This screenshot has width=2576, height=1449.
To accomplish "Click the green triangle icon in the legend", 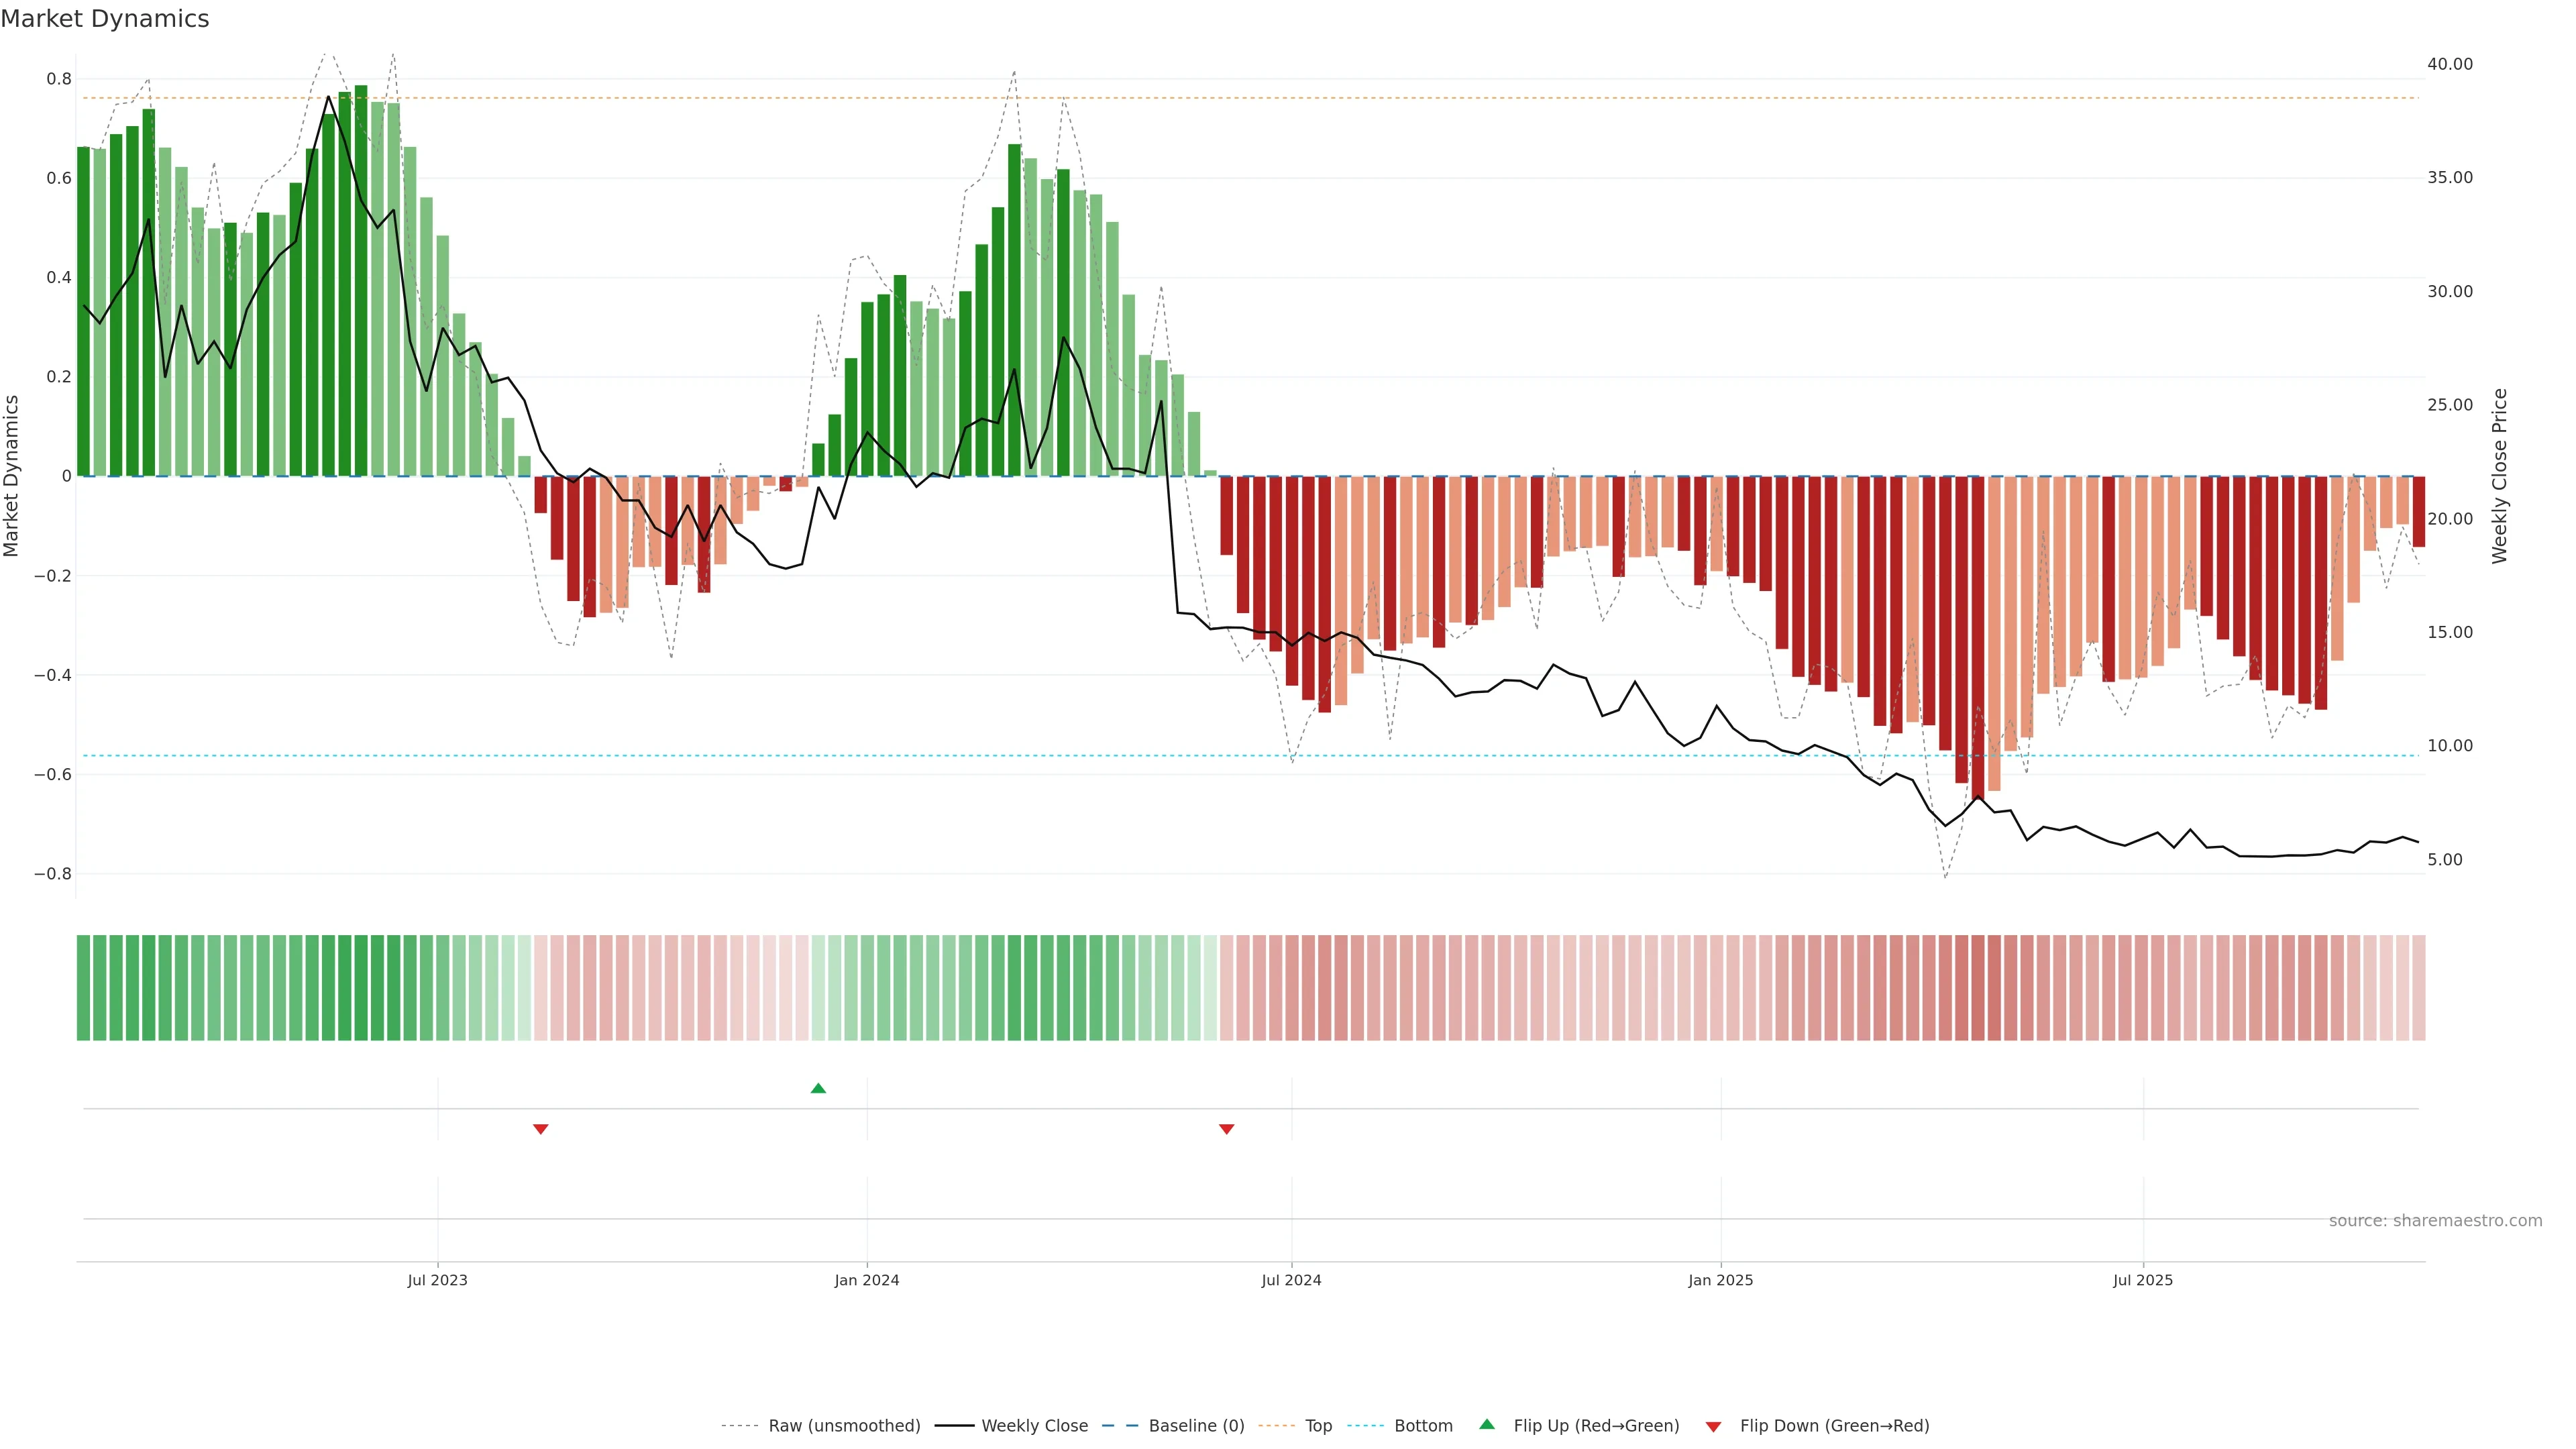I will pos(1487,1424).
